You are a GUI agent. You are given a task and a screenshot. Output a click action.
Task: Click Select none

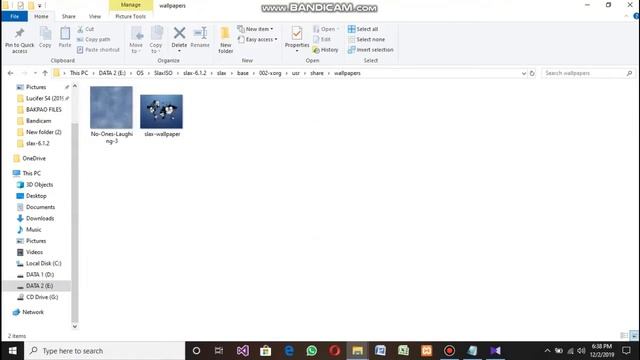click(x=366, y=39)
